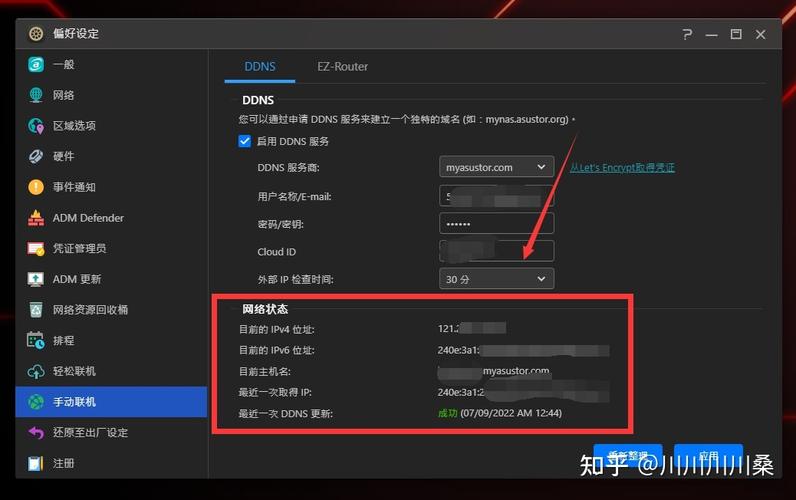Click the 密码/密钥 password field
This screenshot has width=796, height=500.
pos(496,223)
